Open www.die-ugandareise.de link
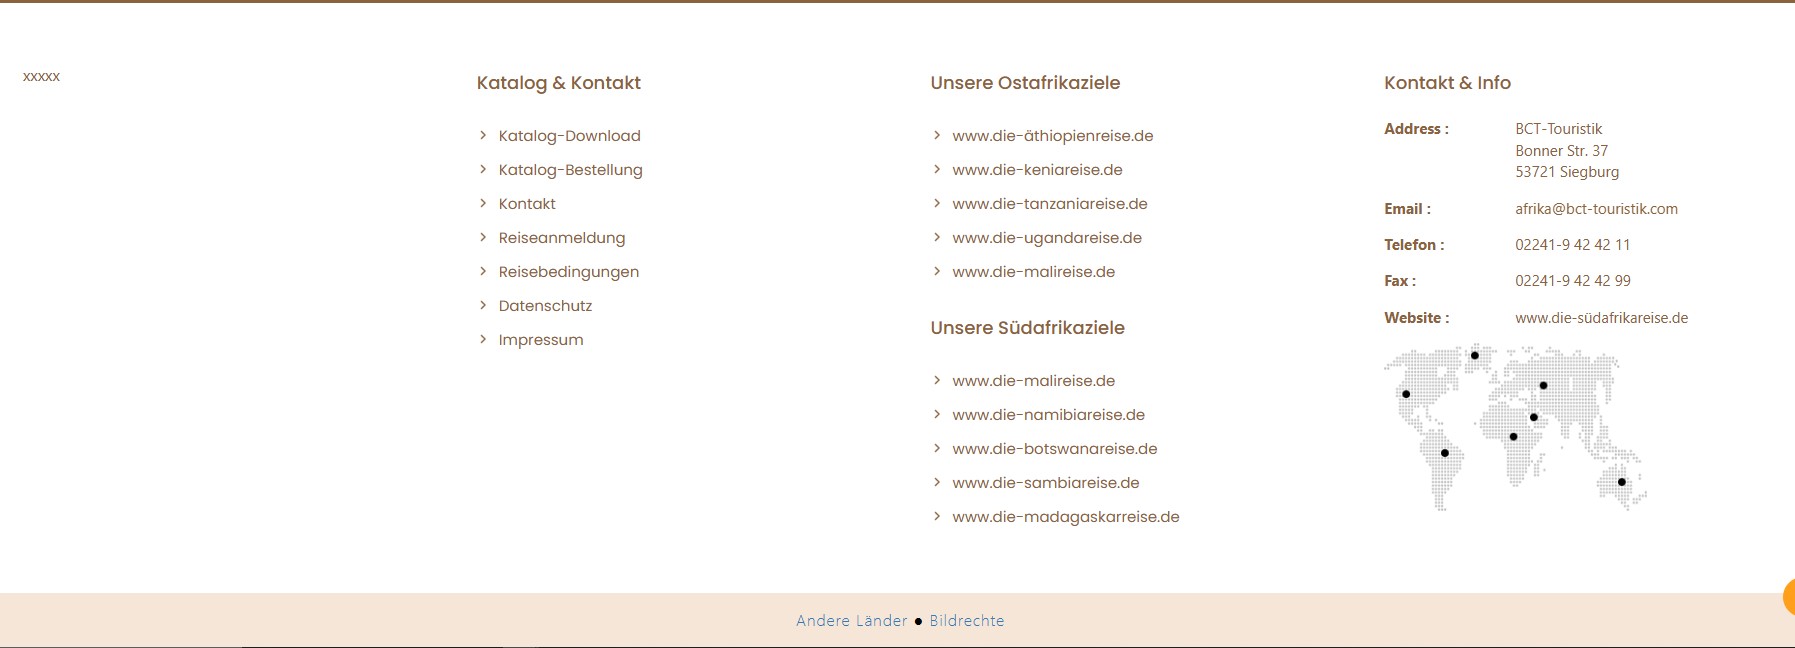 tap(1046, 238)
